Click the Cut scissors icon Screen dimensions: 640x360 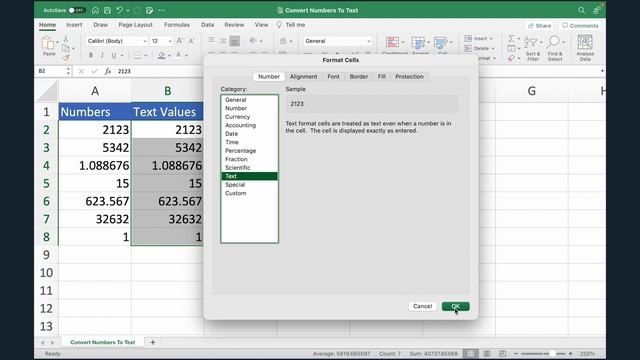[66, 39]
